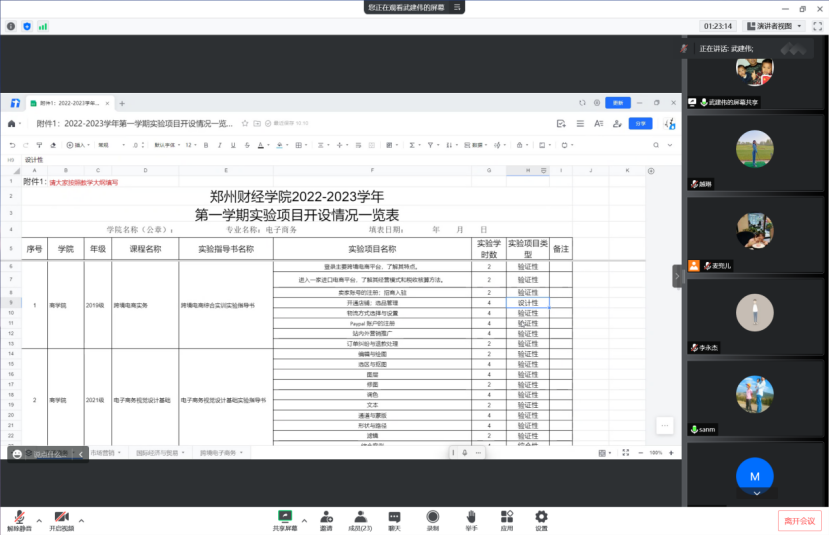This screenshot has width=830, height=535.
Task: Check green network signal indicator
Action: [43, 26]
